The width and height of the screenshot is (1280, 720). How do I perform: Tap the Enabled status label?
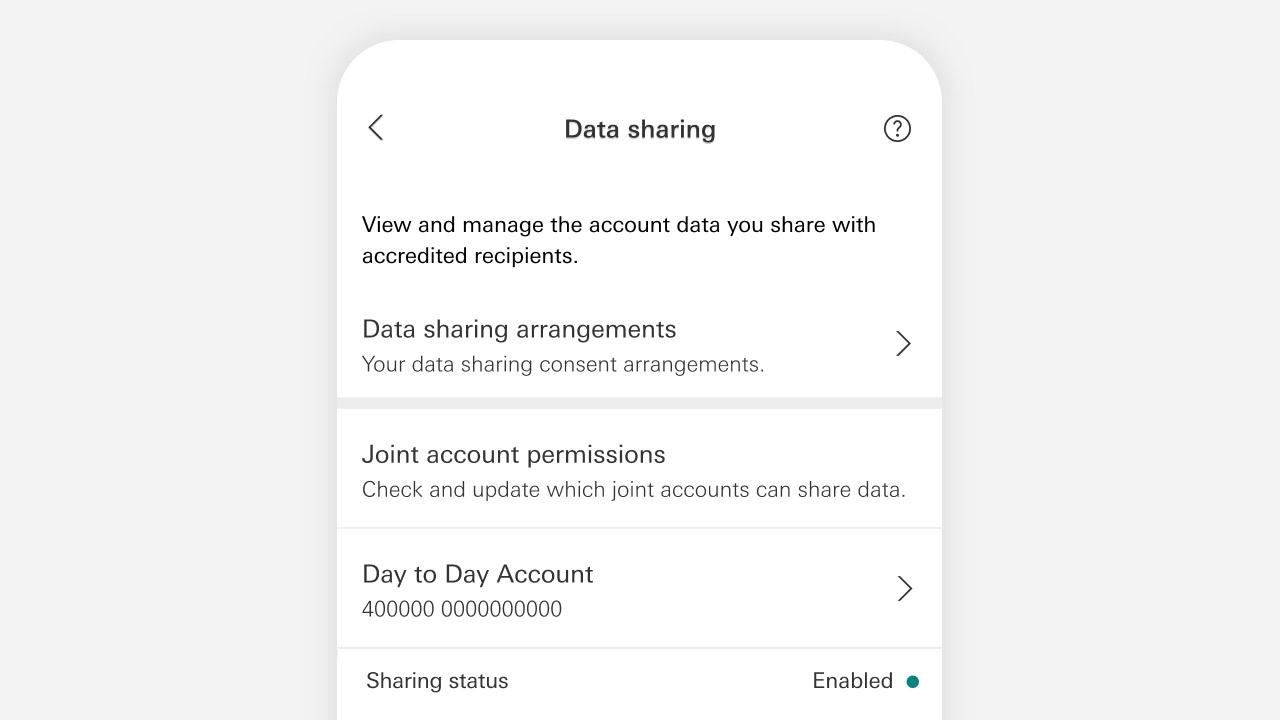pos(852,681)
